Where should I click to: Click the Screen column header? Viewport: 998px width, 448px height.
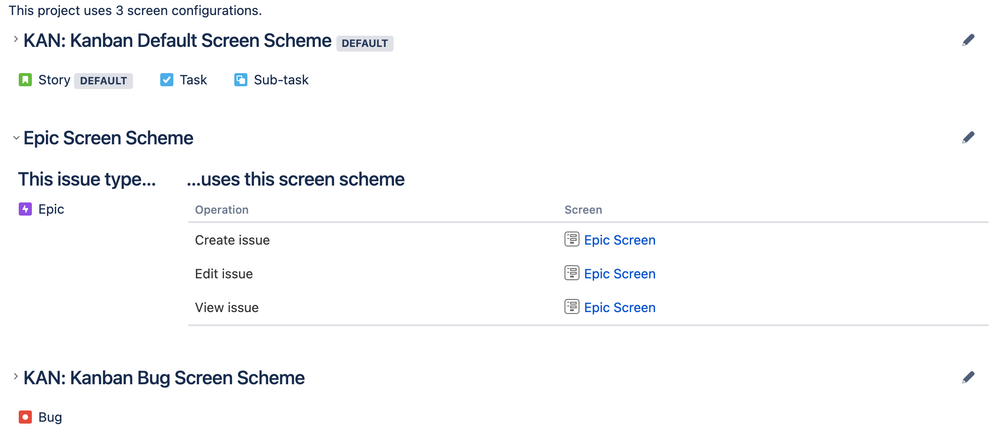tap(583, 210)
